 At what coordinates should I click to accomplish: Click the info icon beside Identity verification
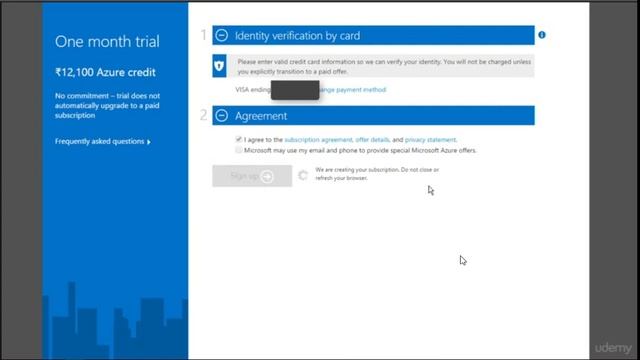(542, 35)
